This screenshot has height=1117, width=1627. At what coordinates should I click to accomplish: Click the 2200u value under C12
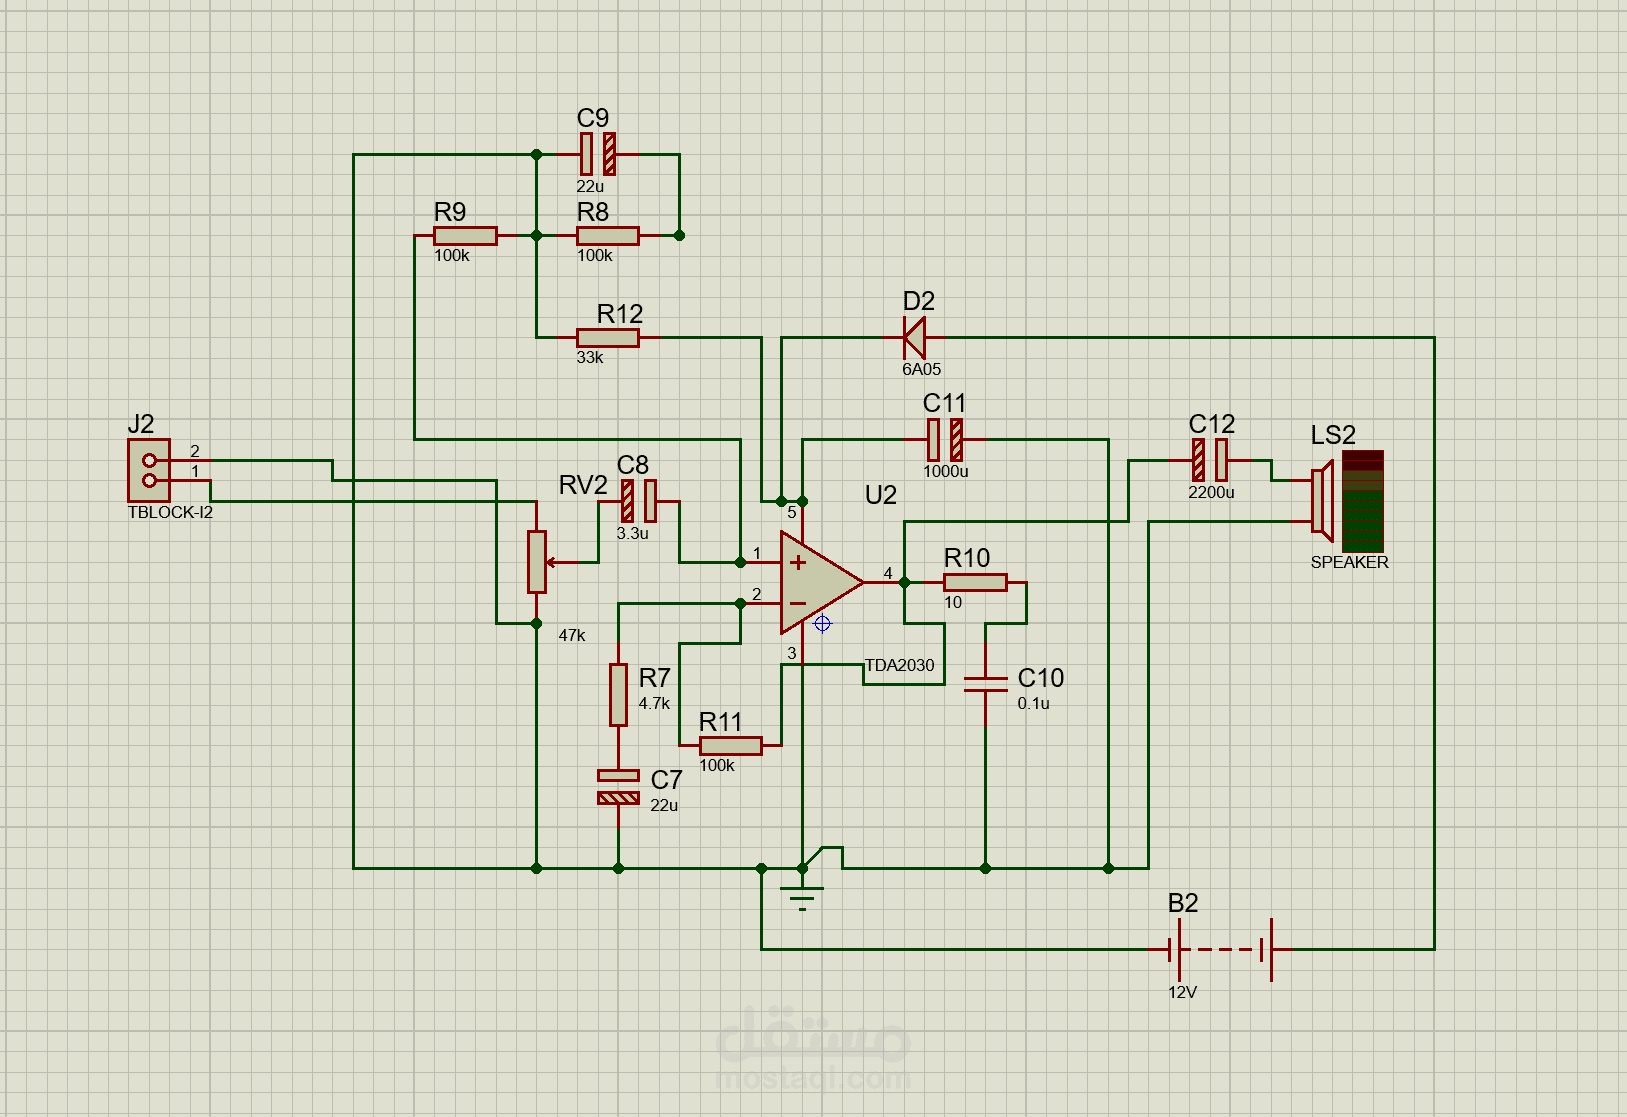(1212, 492)
